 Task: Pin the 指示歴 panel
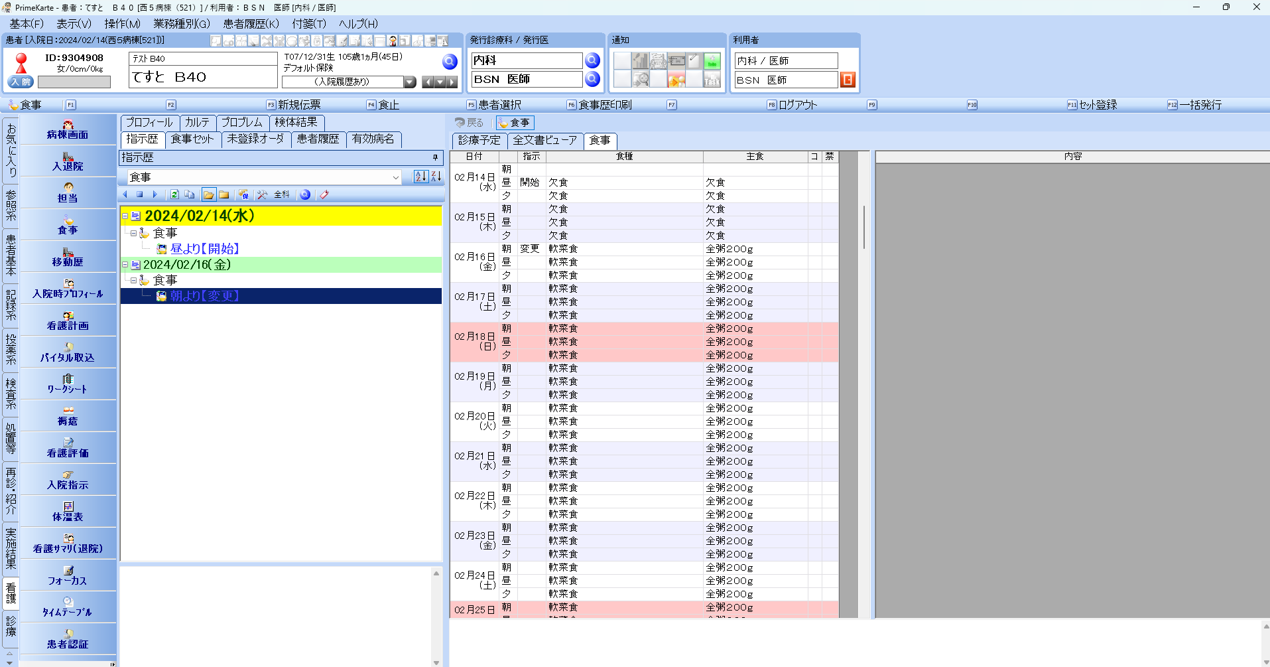point(435,158)
